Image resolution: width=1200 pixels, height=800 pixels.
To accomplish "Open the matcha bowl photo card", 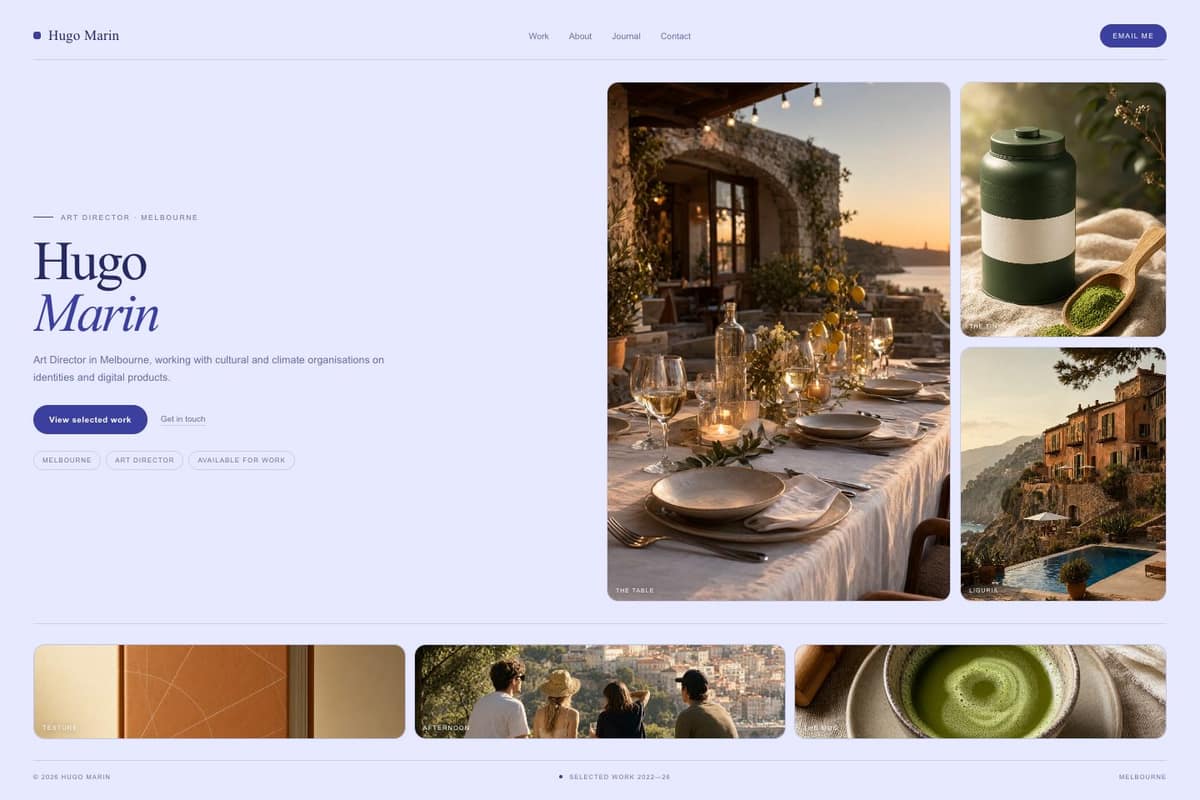I will click(x=980, y=691).
